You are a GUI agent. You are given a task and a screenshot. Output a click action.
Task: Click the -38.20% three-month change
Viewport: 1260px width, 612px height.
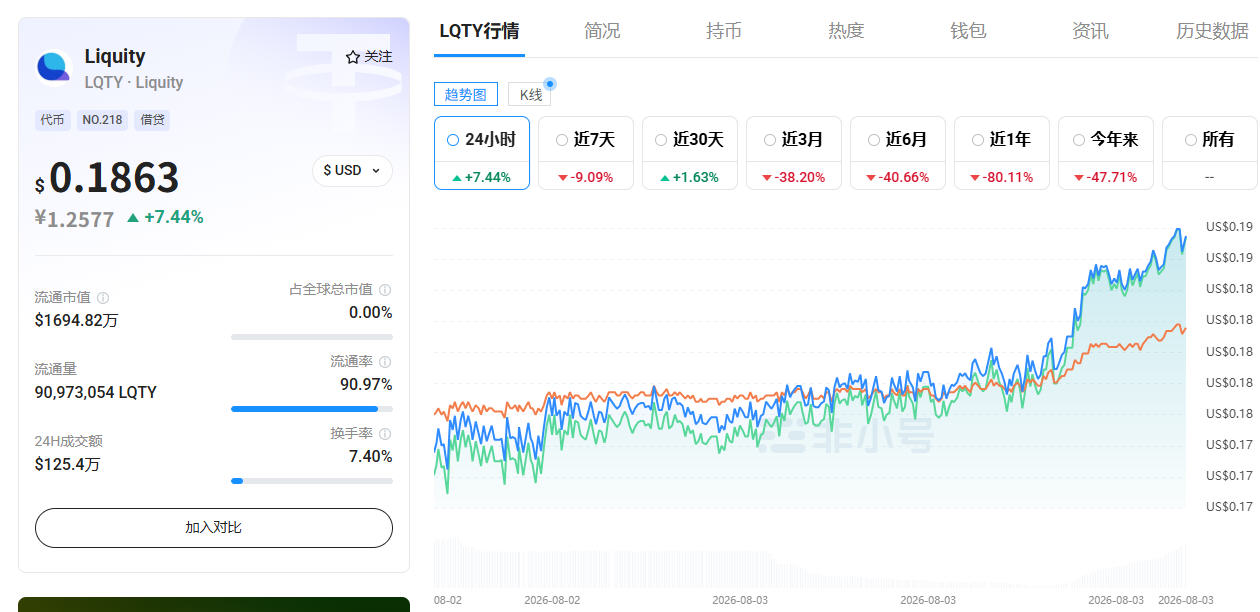pos(796,177)
